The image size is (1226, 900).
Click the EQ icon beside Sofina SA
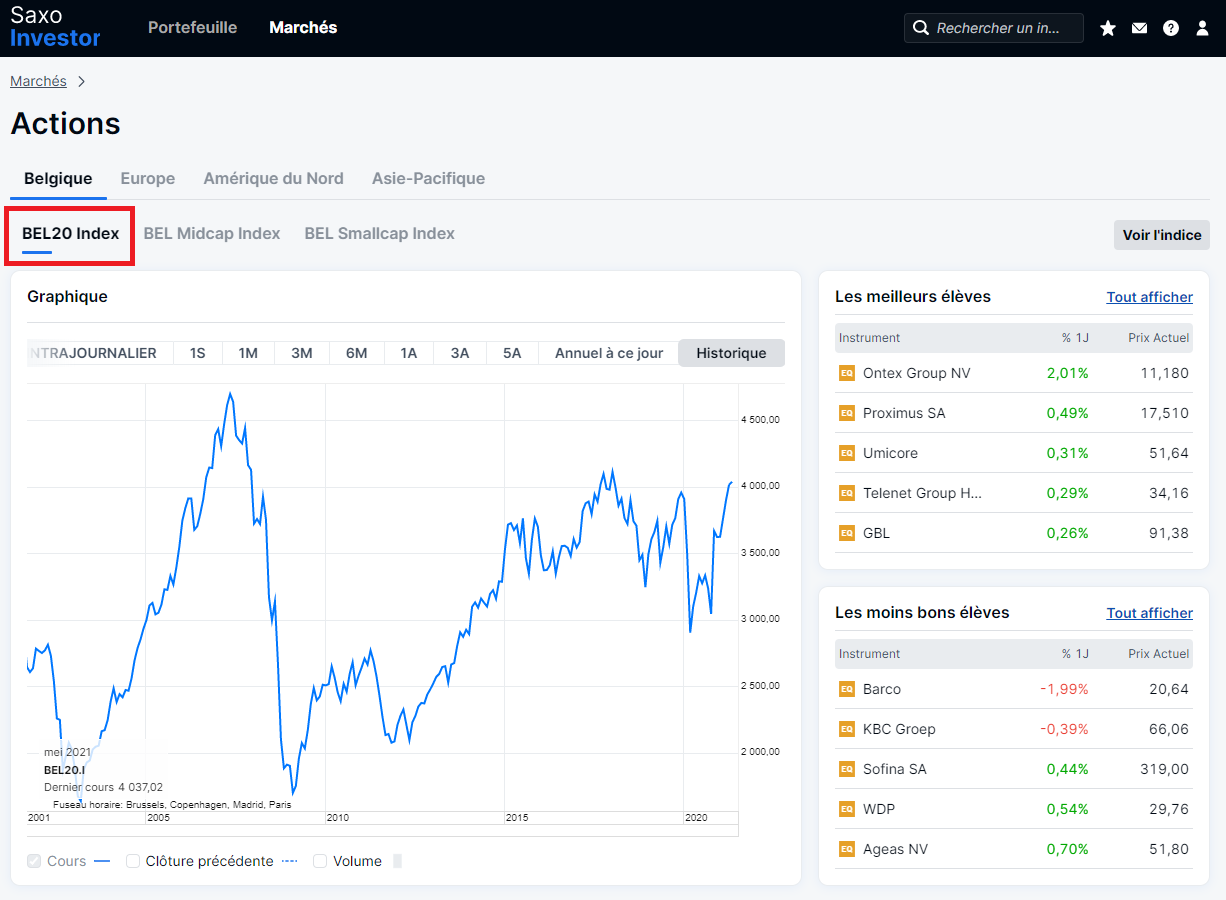[847, 769]
